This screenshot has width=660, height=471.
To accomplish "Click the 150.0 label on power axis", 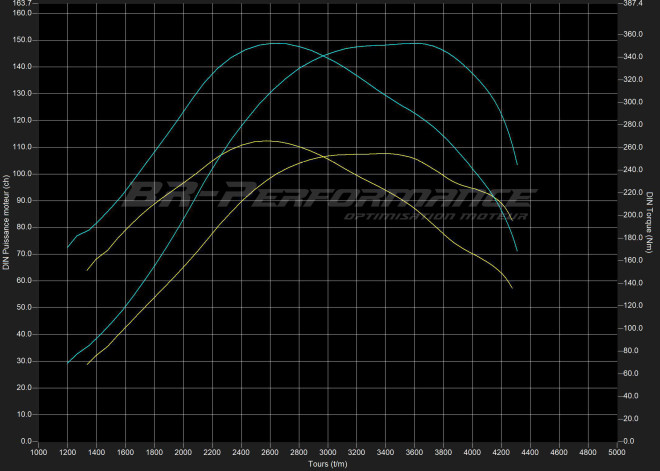I will tap(21, 40).
